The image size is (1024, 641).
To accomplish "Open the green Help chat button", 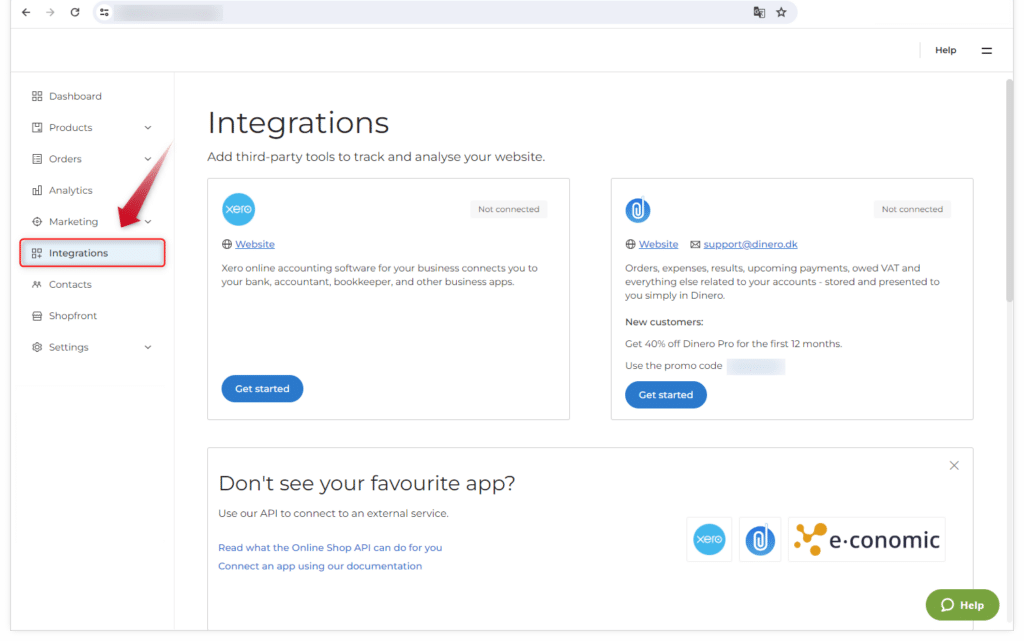I will click(962, 605).
